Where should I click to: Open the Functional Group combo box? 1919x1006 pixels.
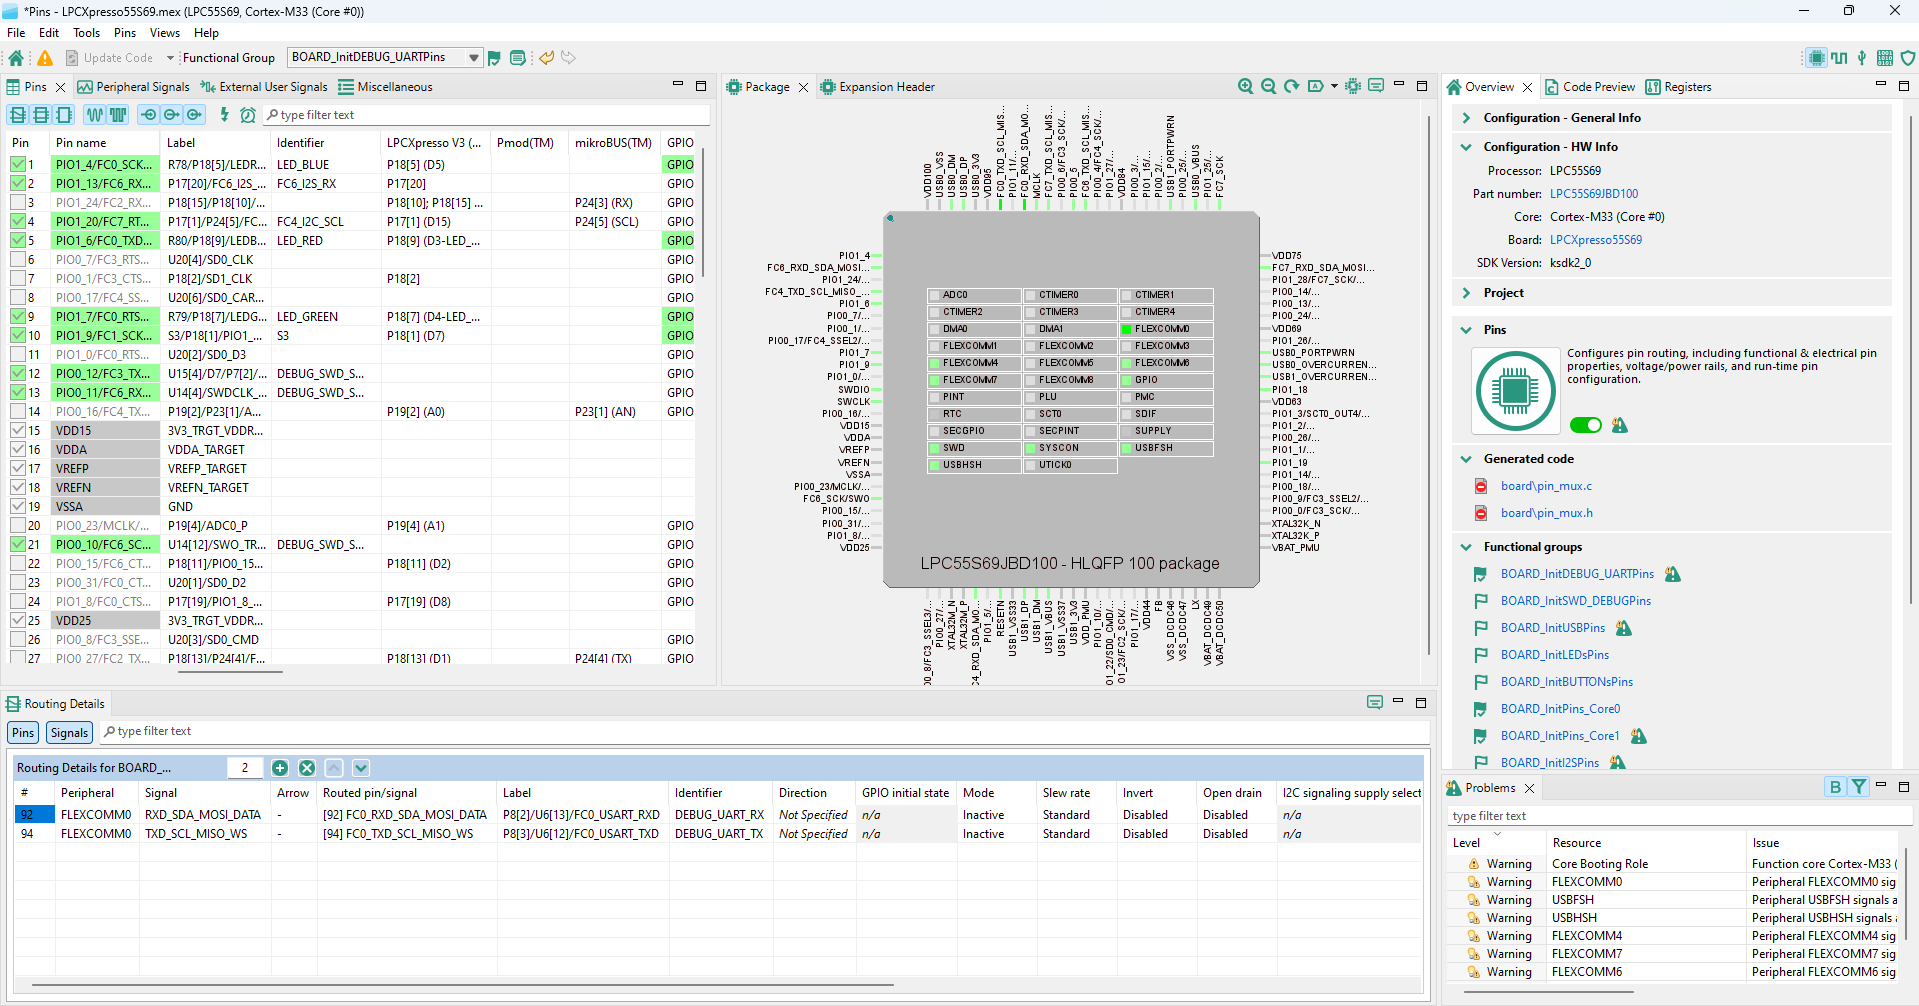[385, 58]
